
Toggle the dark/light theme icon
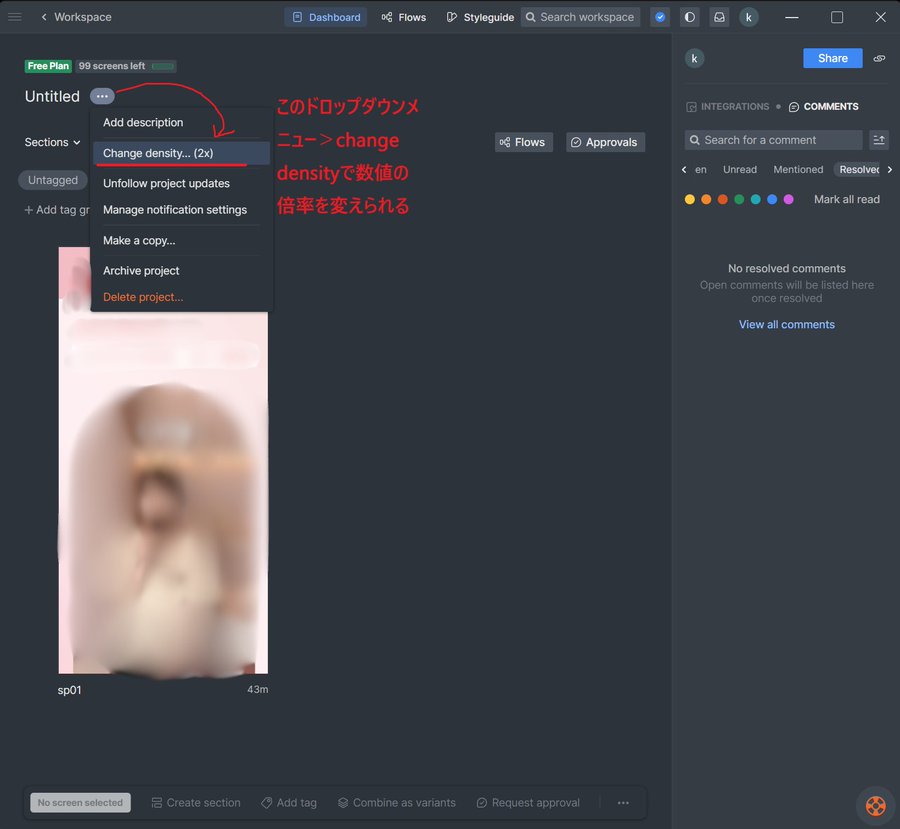[689, 17]
